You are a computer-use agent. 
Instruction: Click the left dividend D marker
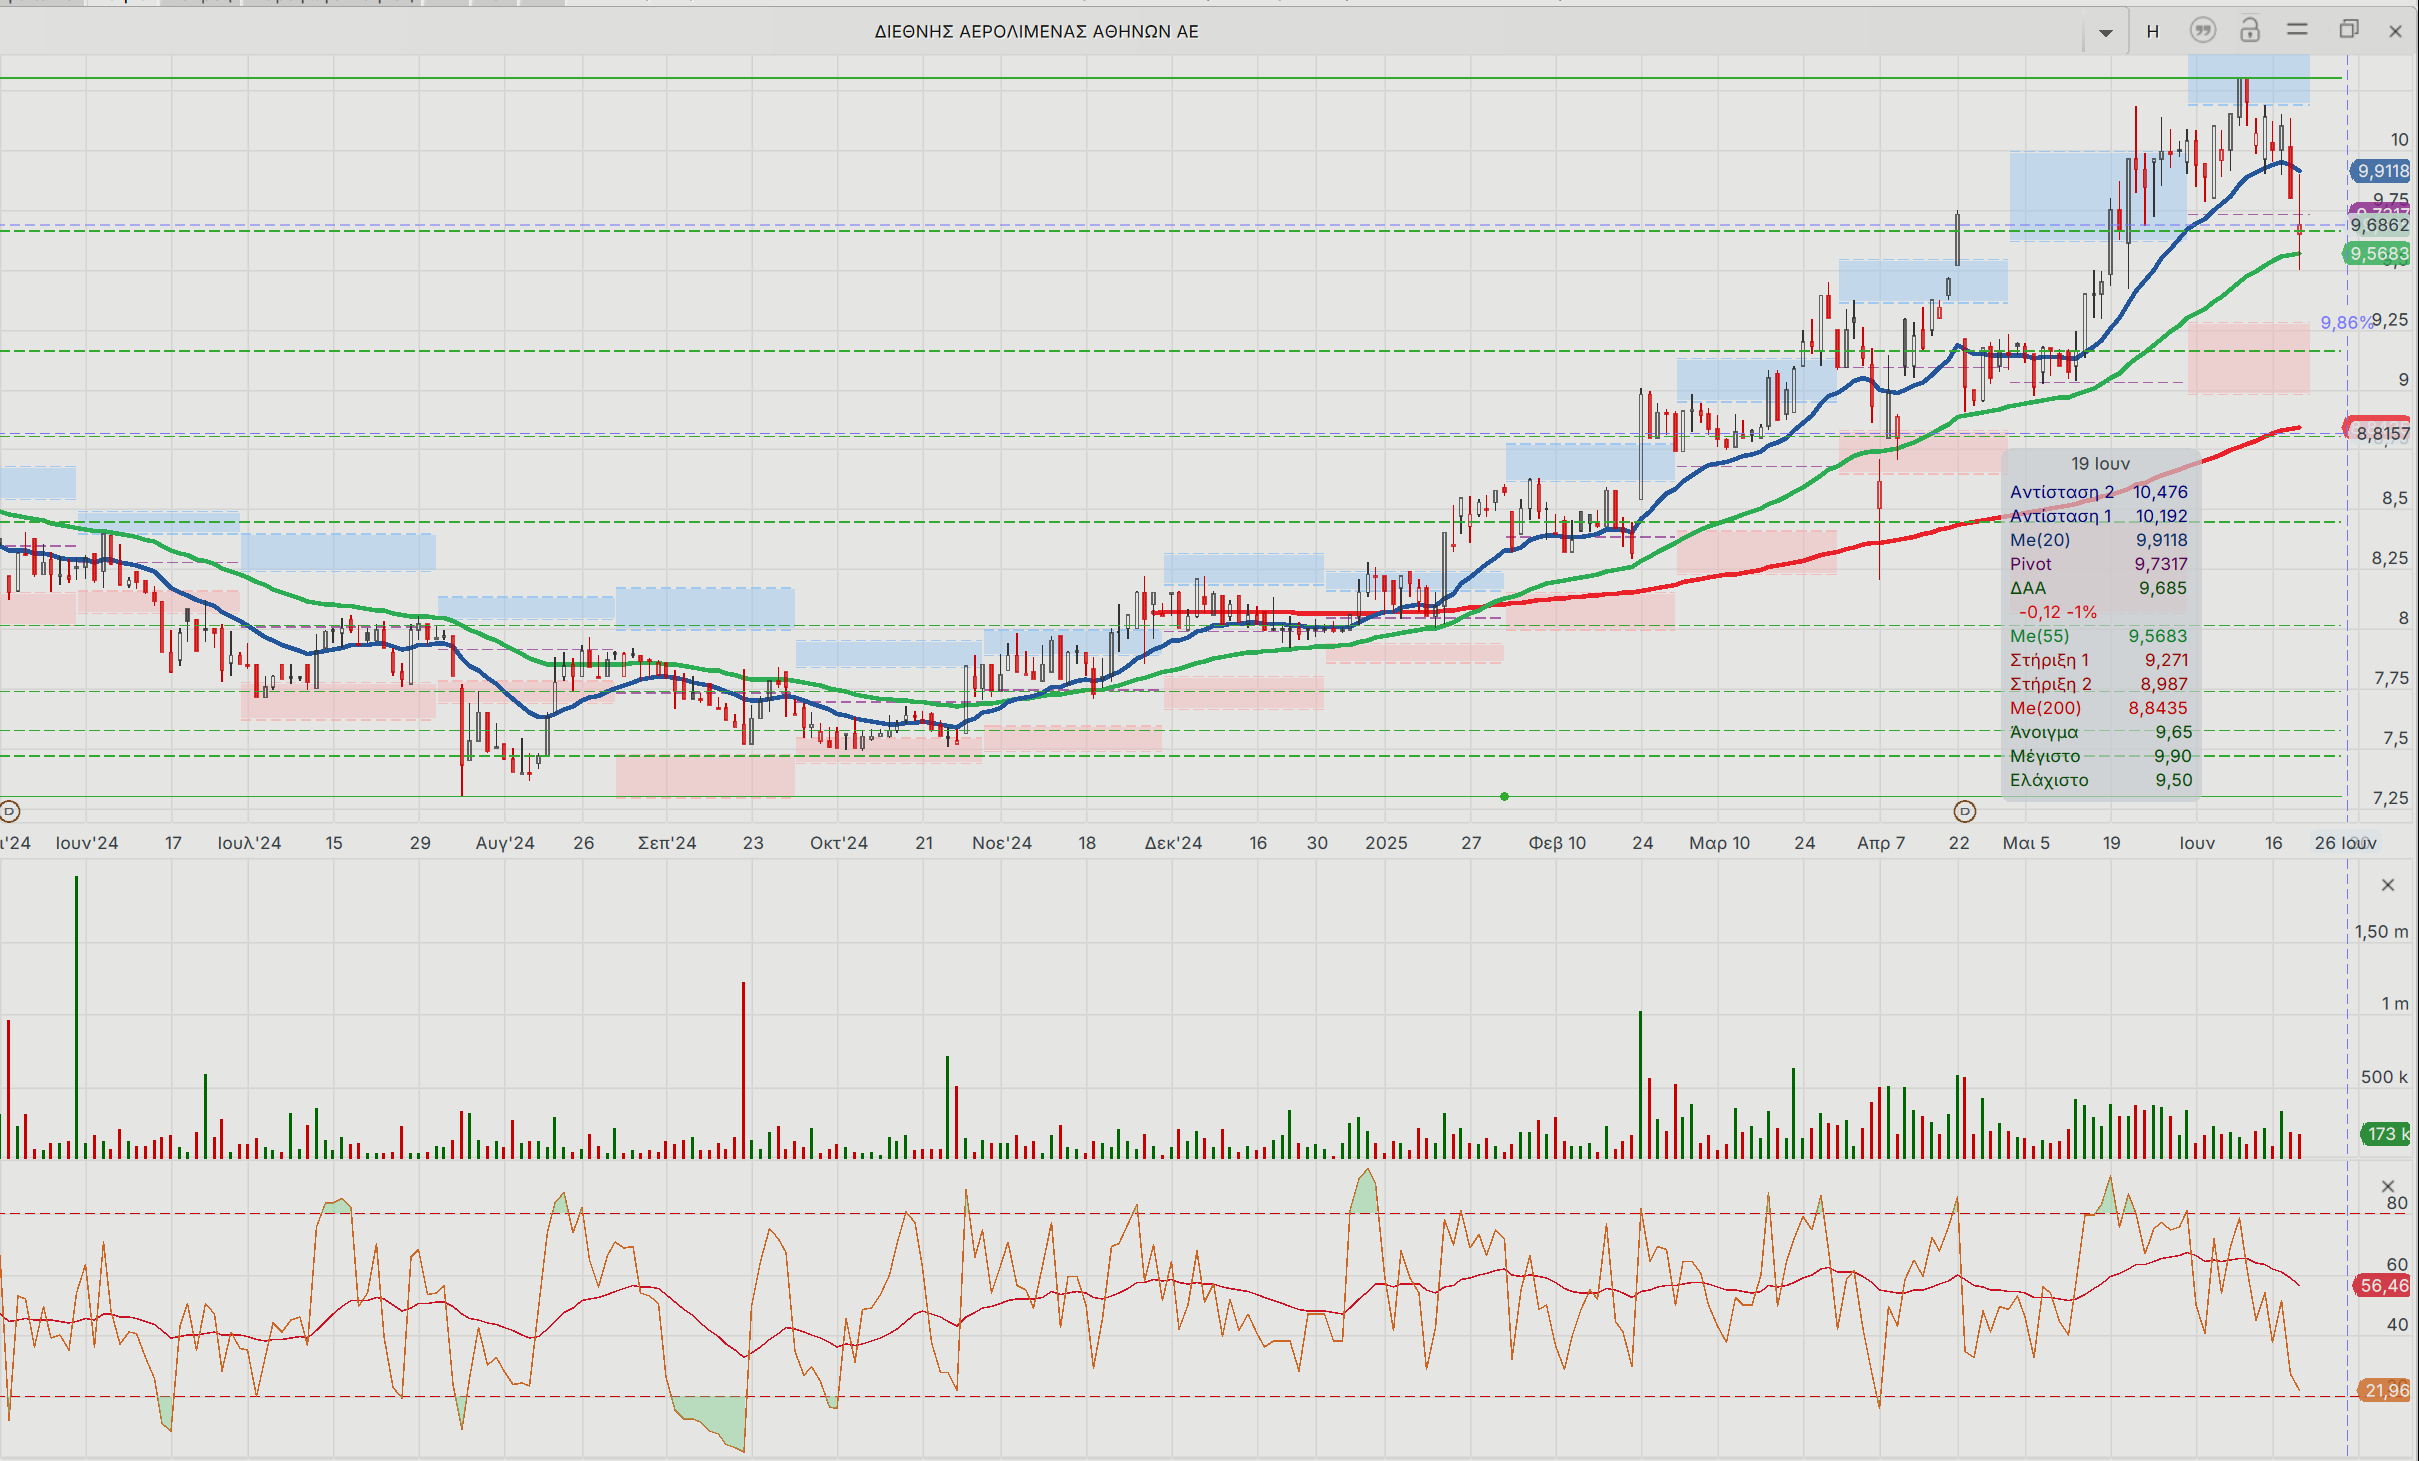(10, 811)
